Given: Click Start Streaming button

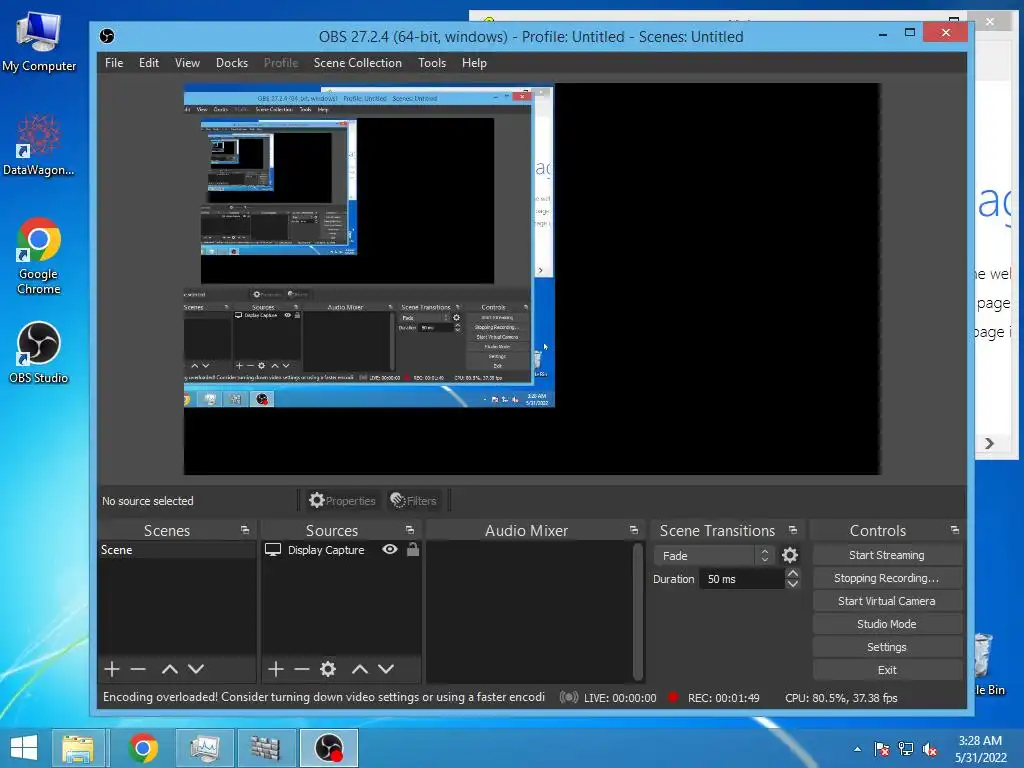Looking at the screenshot, I should coord(887,555).
